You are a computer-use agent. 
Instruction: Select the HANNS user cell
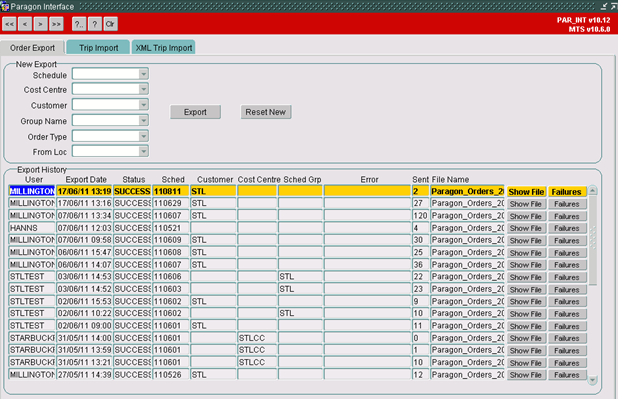click(32, 228)
